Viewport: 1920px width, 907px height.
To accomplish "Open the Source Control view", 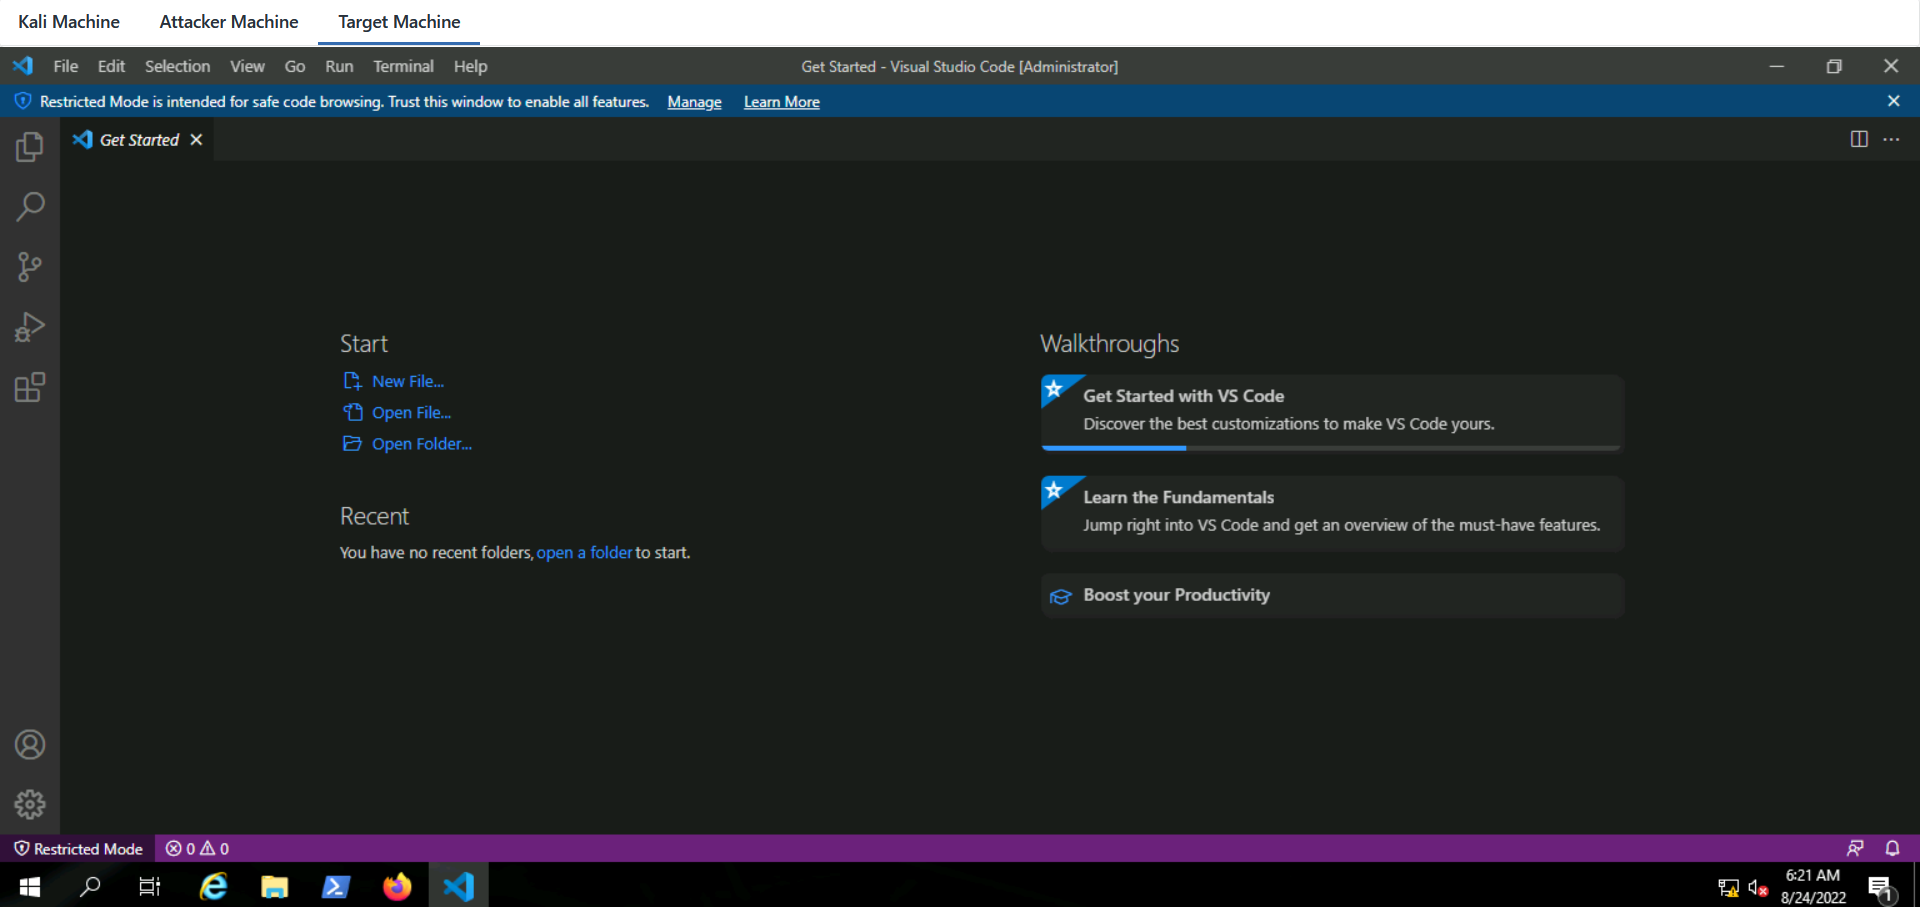I will click(x=30, y=267).
